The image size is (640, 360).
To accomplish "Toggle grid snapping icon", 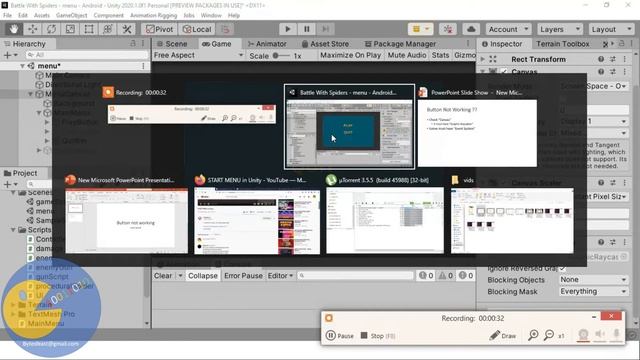I will (225, 29).
